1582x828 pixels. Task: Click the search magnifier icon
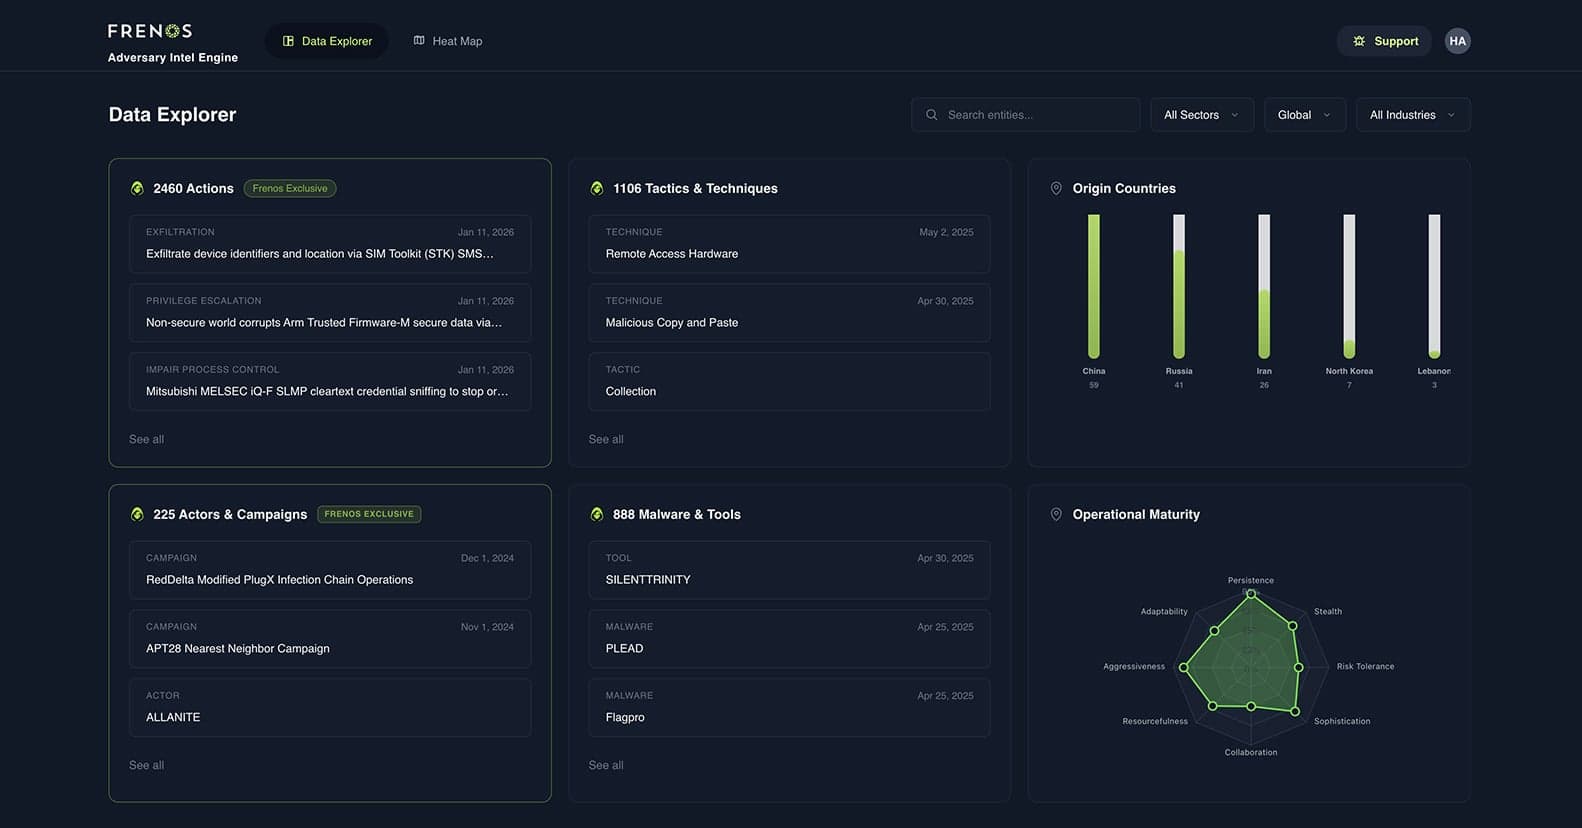point(931,115)
